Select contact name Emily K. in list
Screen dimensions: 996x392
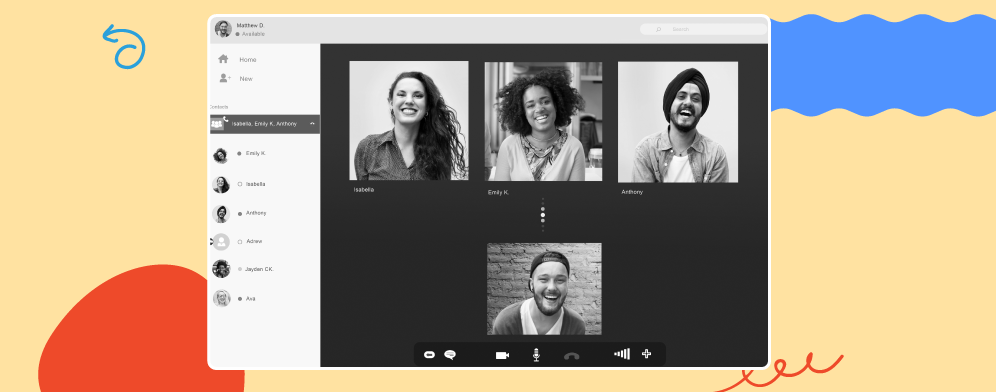256,154
